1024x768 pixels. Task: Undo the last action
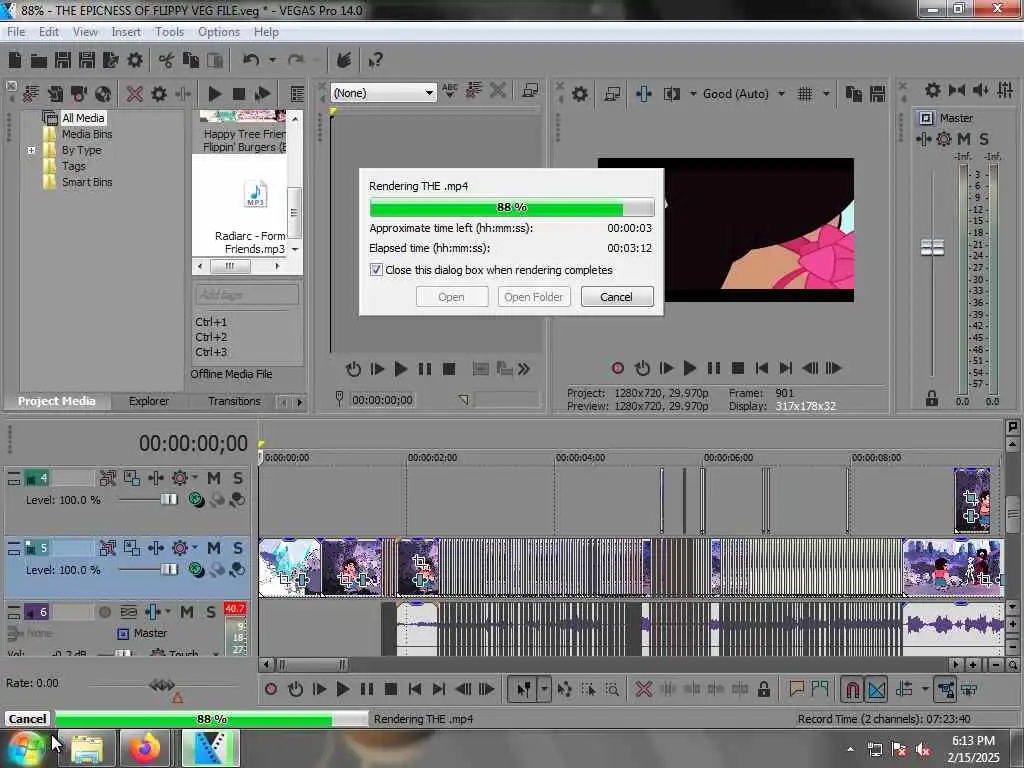(x=251, y=60)
